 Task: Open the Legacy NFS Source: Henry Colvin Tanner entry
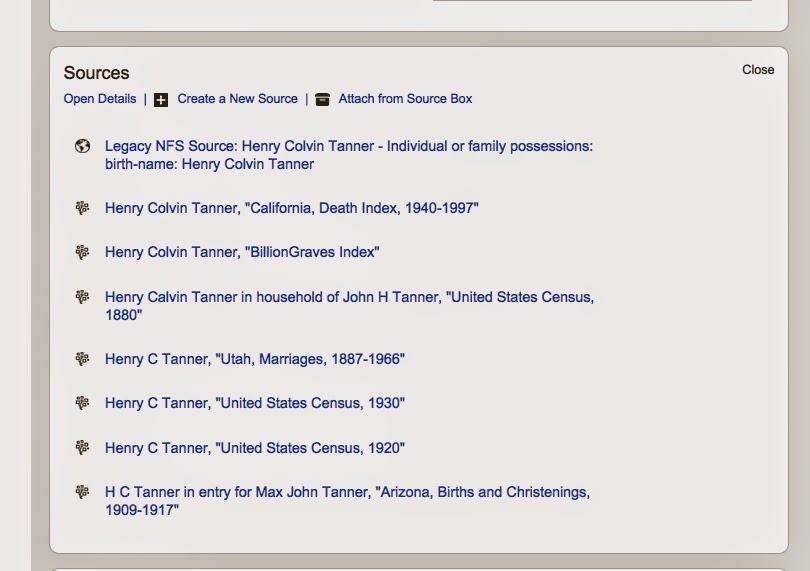point(349,155)
